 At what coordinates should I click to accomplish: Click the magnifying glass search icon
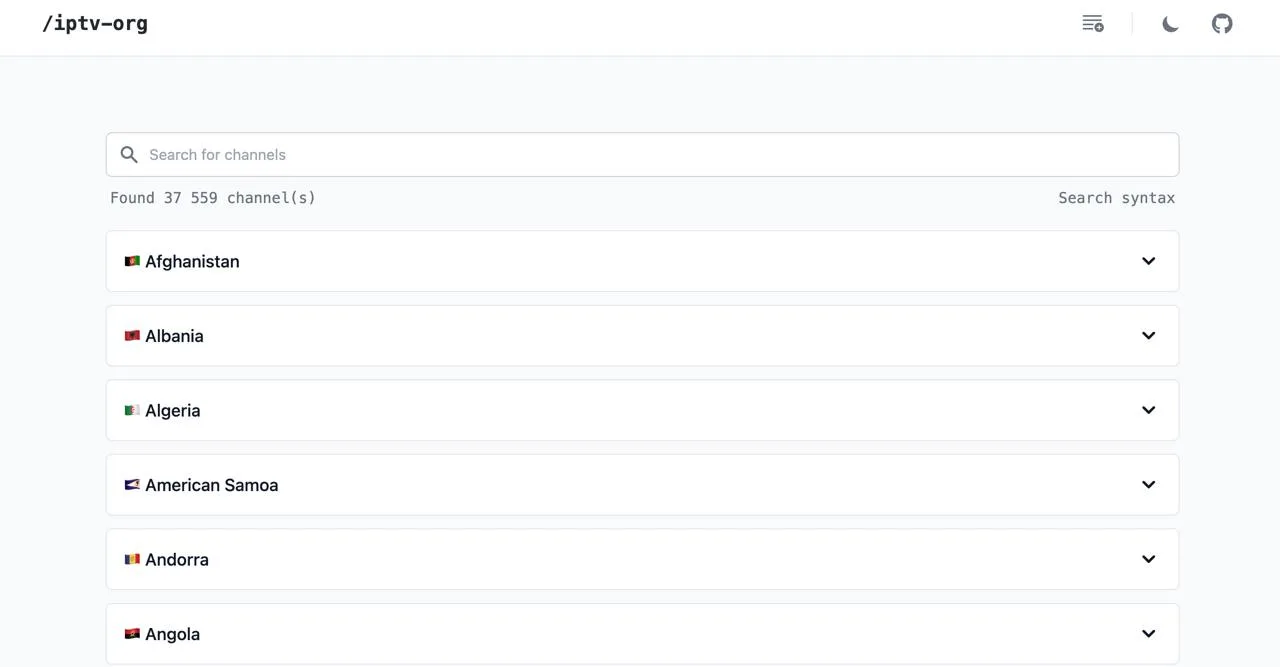[129, 154]
